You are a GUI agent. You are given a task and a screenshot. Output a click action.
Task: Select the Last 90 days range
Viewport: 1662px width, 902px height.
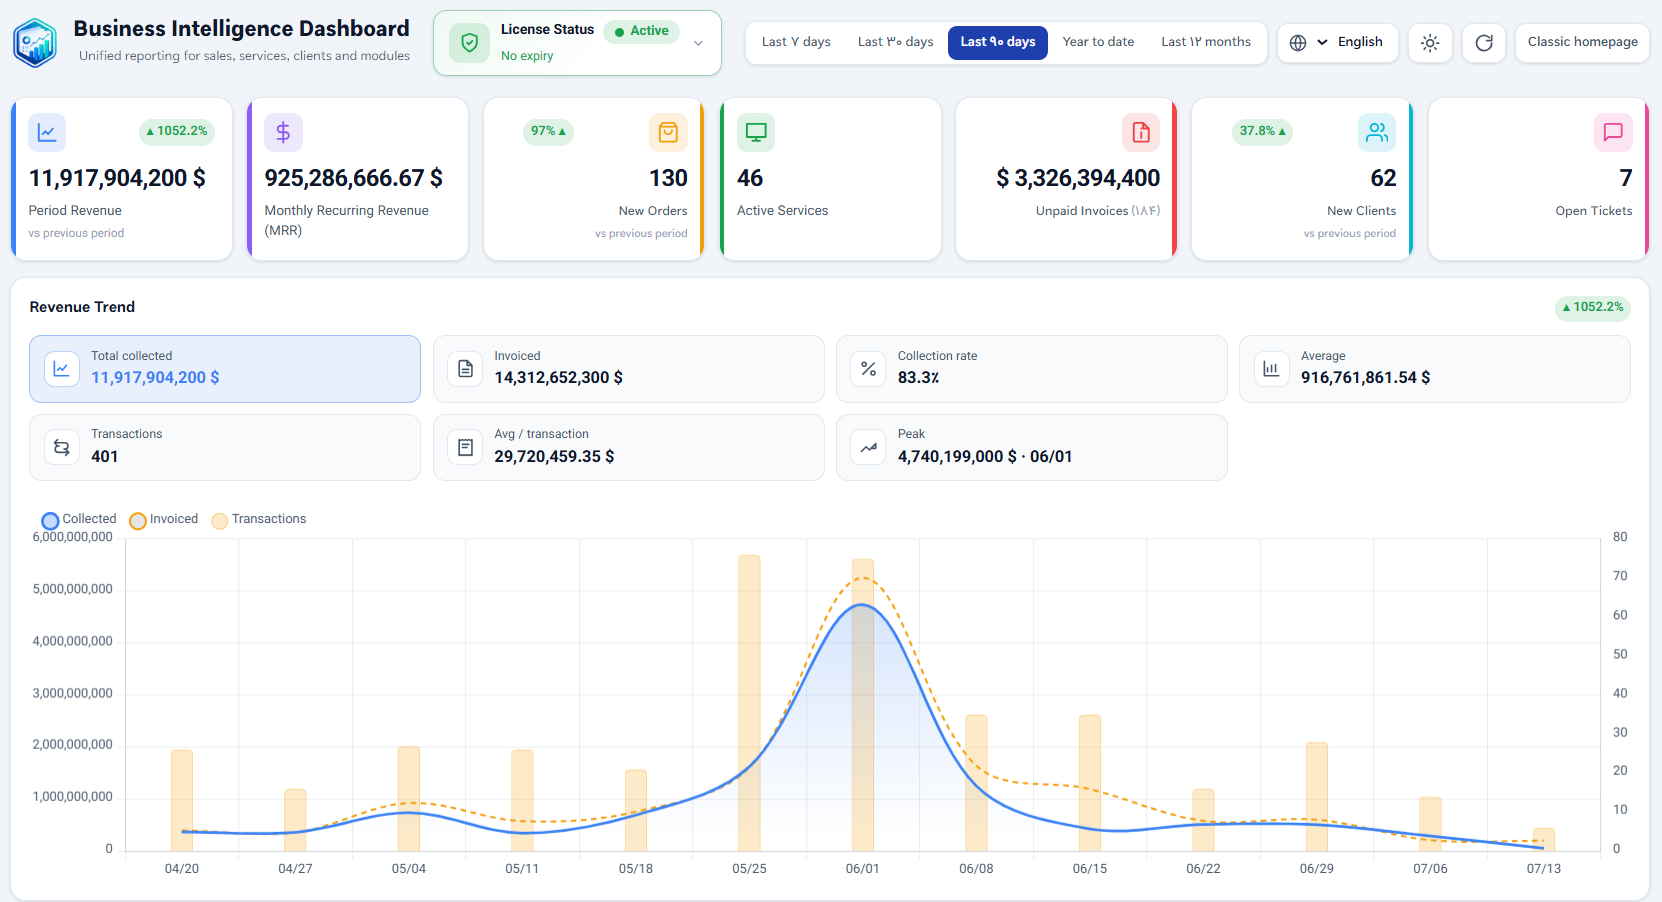coord(998,42)
